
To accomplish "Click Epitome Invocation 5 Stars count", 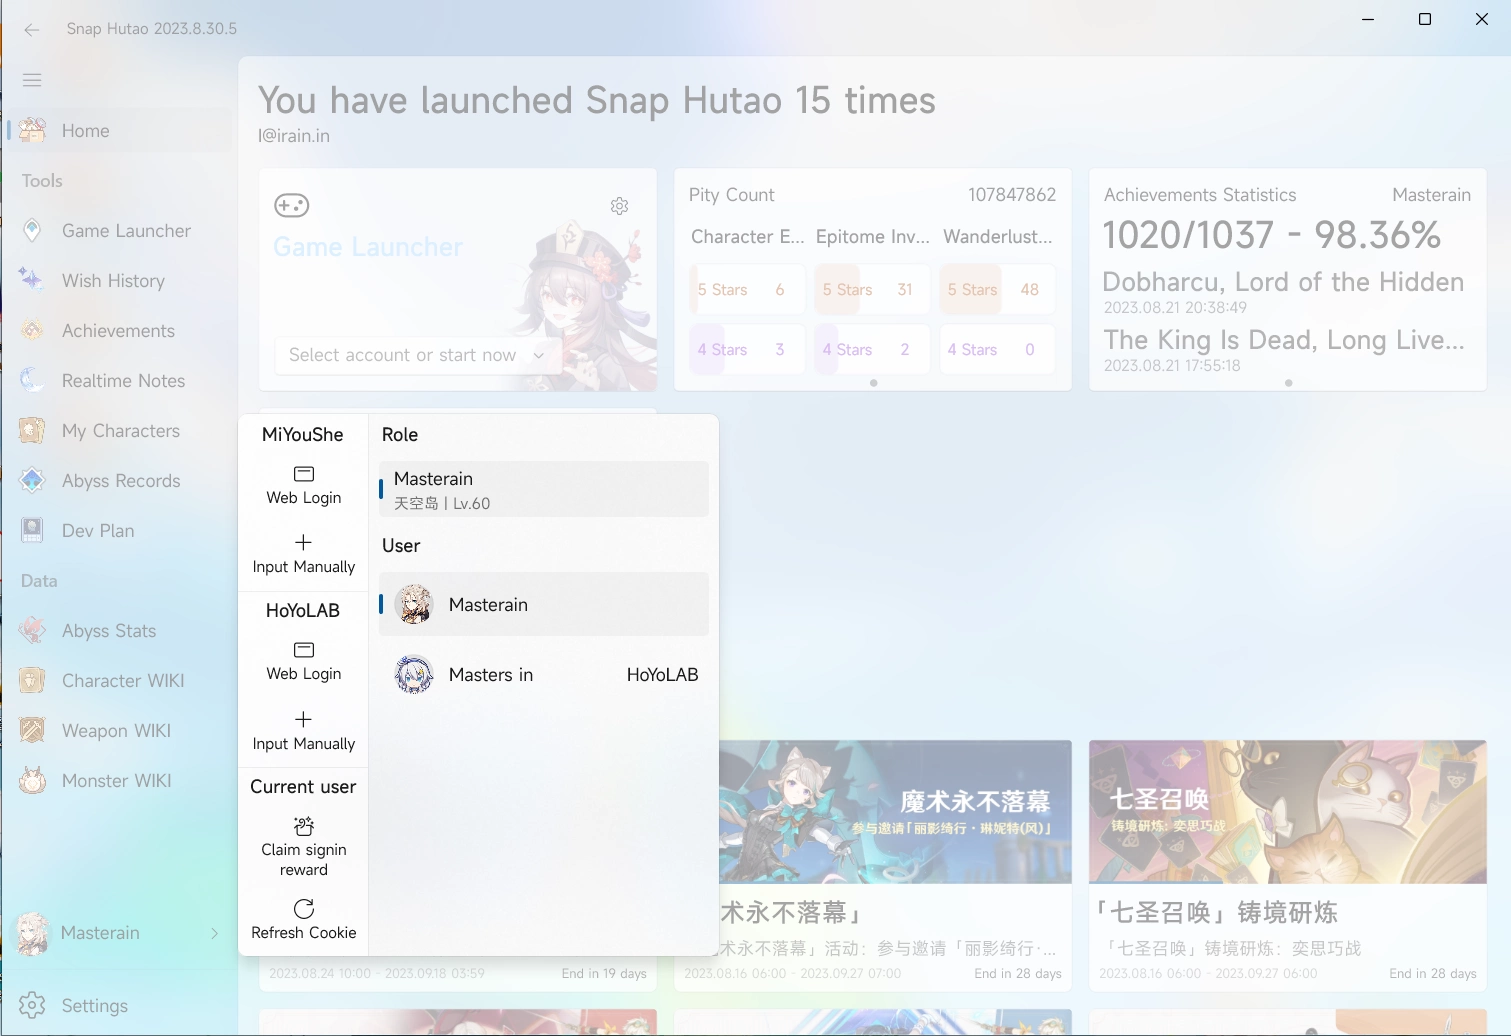I will 905,290.
